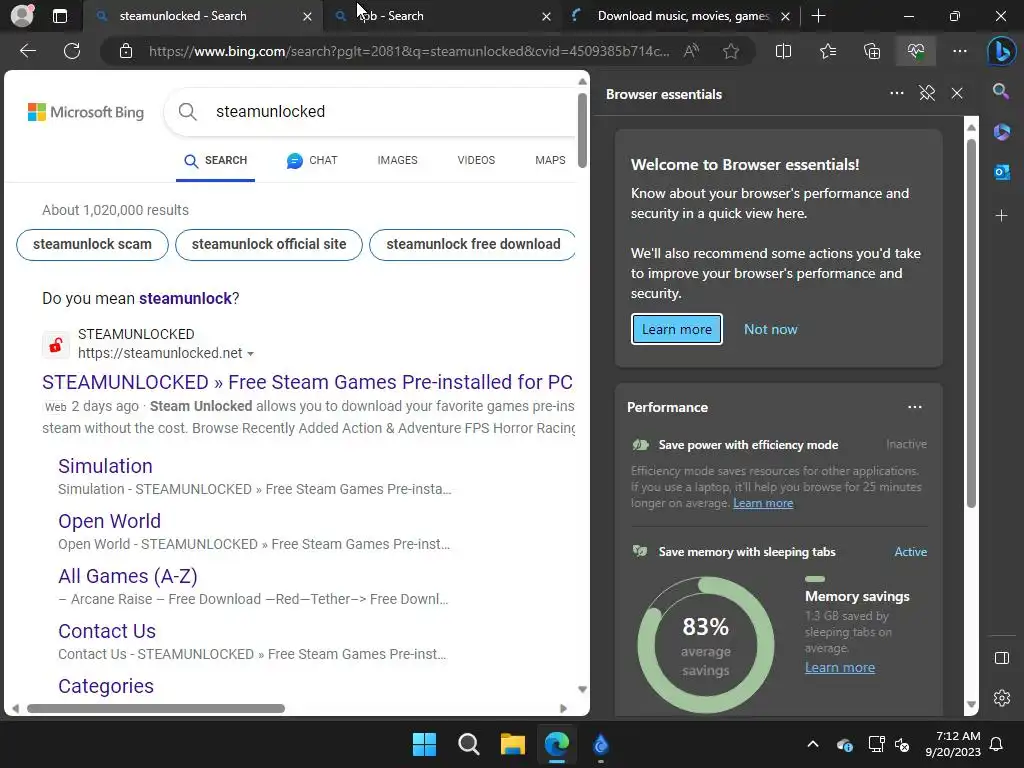Show hidden system tray icons
This screenshot has width=1024, height=768.
812,744
